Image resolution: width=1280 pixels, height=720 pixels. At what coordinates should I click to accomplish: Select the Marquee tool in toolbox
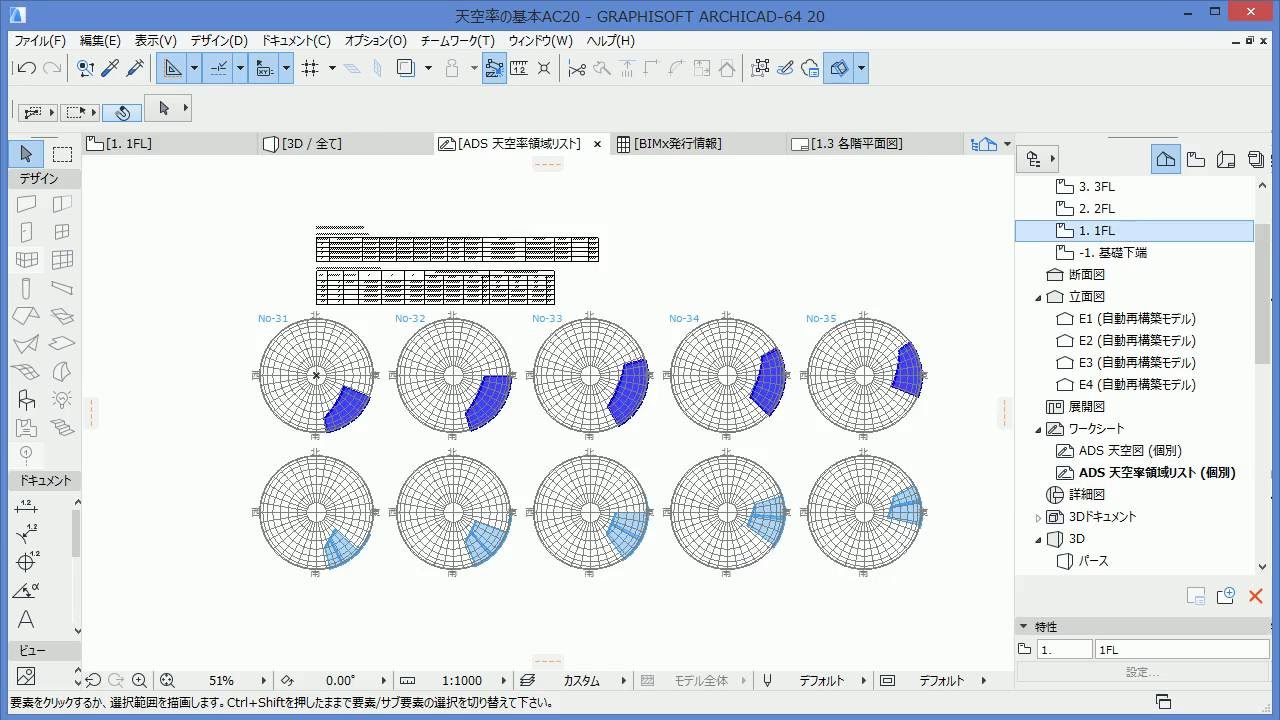pyautogui.click(x=62, y=154)
